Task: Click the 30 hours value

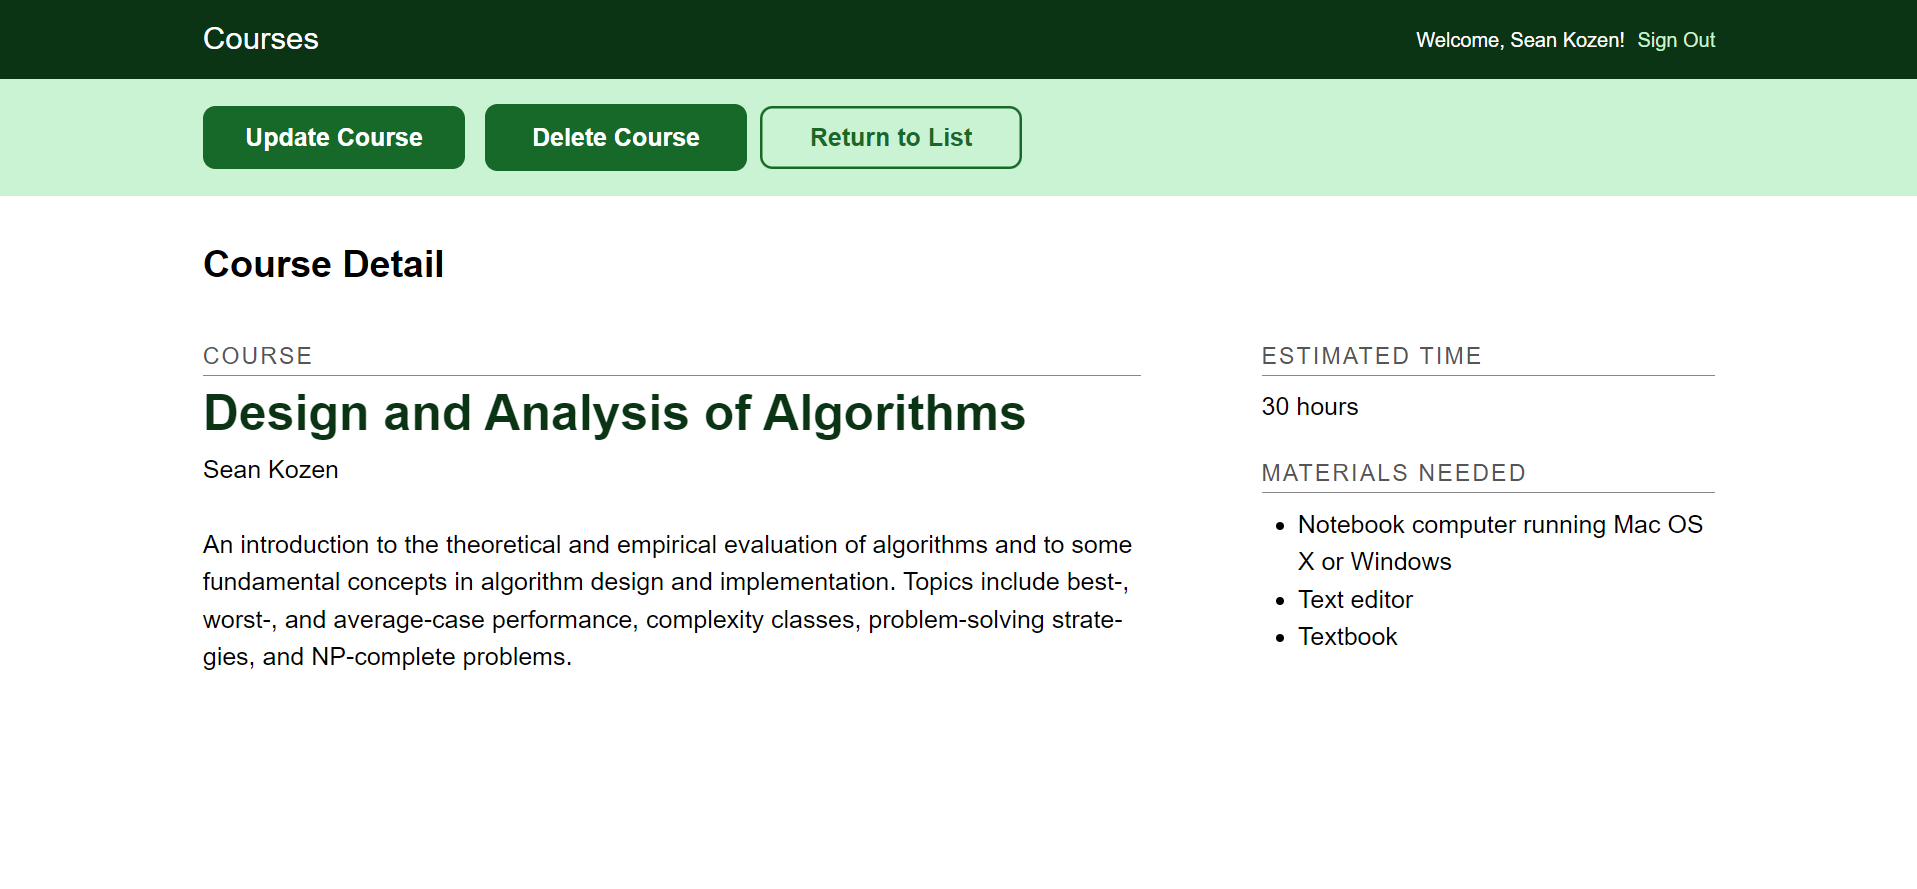Action: (1310, 407)
